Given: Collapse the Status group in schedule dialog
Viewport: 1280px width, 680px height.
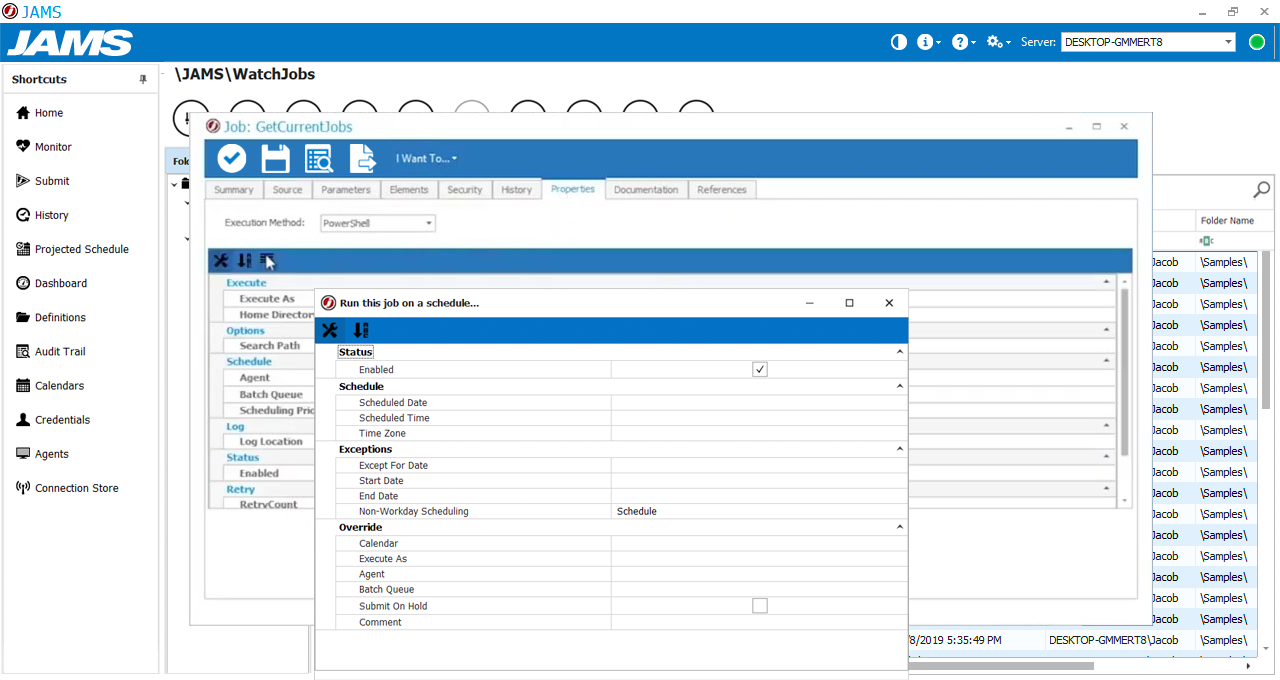Looking at the screenshot, I should 899,352.
